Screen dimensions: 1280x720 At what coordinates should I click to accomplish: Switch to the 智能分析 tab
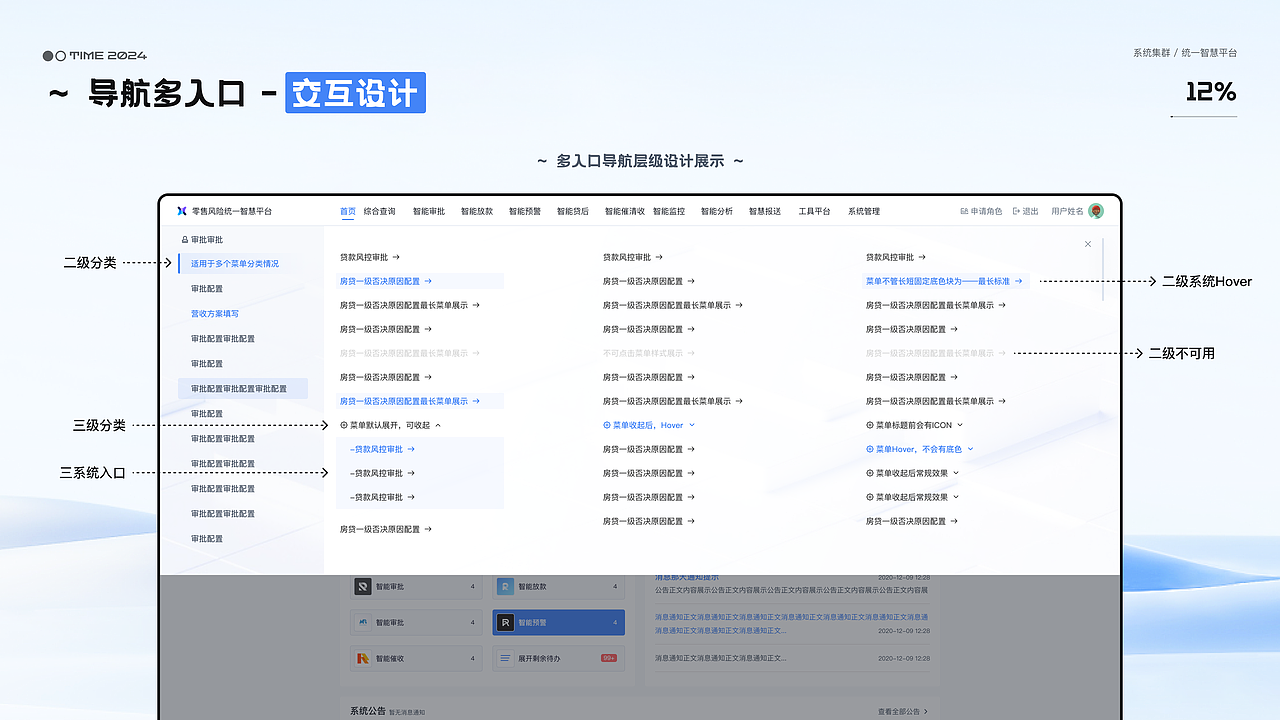click(717, 211)
